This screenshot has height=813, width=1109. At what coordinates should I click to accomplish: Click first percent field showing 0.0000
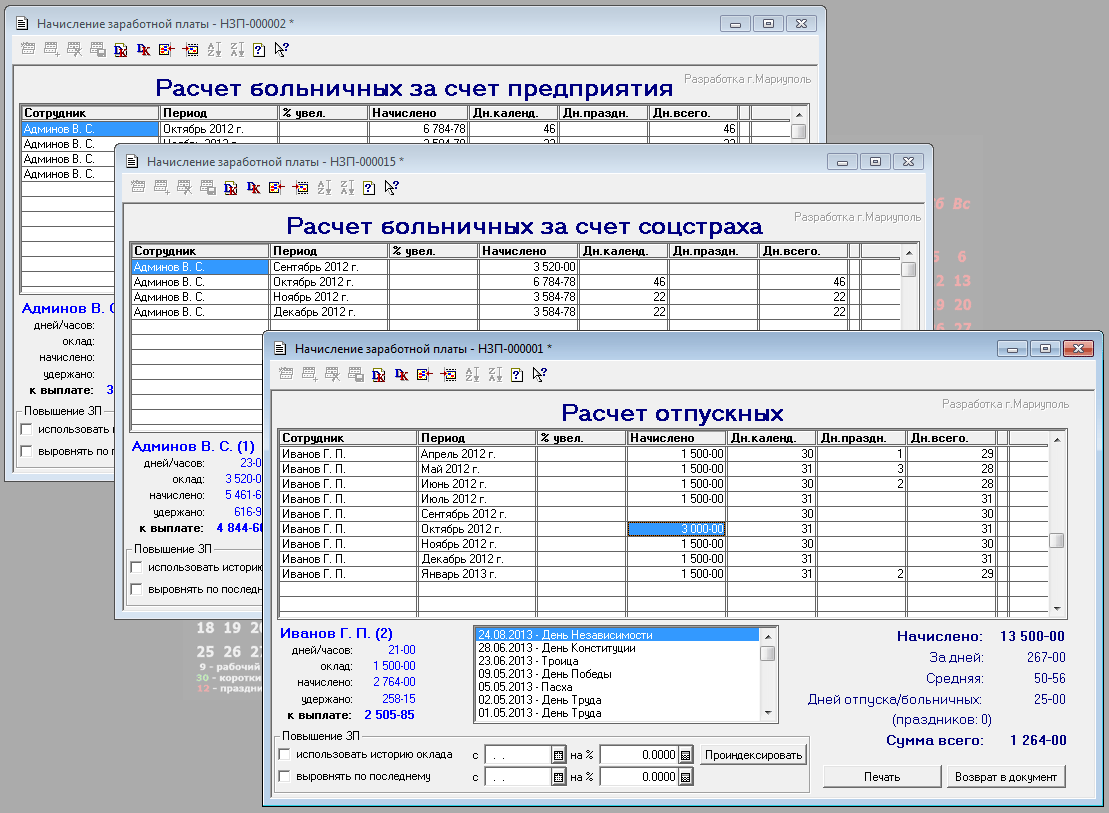(x=639, y=755)
